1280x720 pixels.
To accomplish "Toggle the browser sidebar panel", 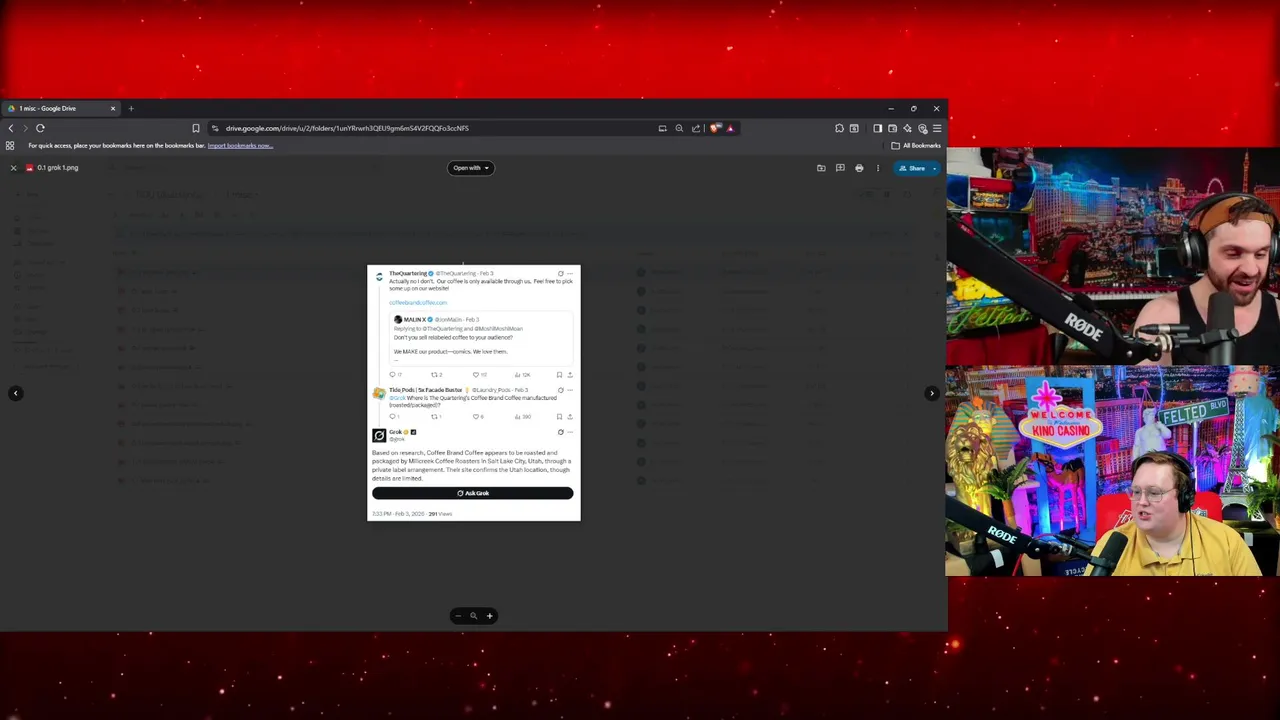I will pyautogui.click(x=877, y=128).
